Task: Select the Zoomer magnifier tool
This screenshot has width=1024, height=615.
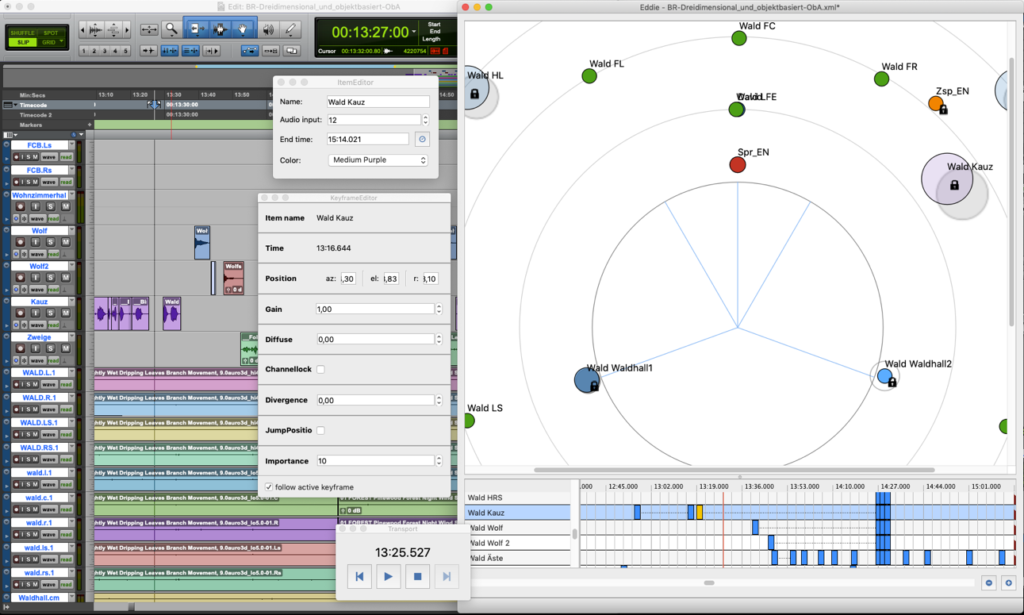Action: [x=172, y=29]
